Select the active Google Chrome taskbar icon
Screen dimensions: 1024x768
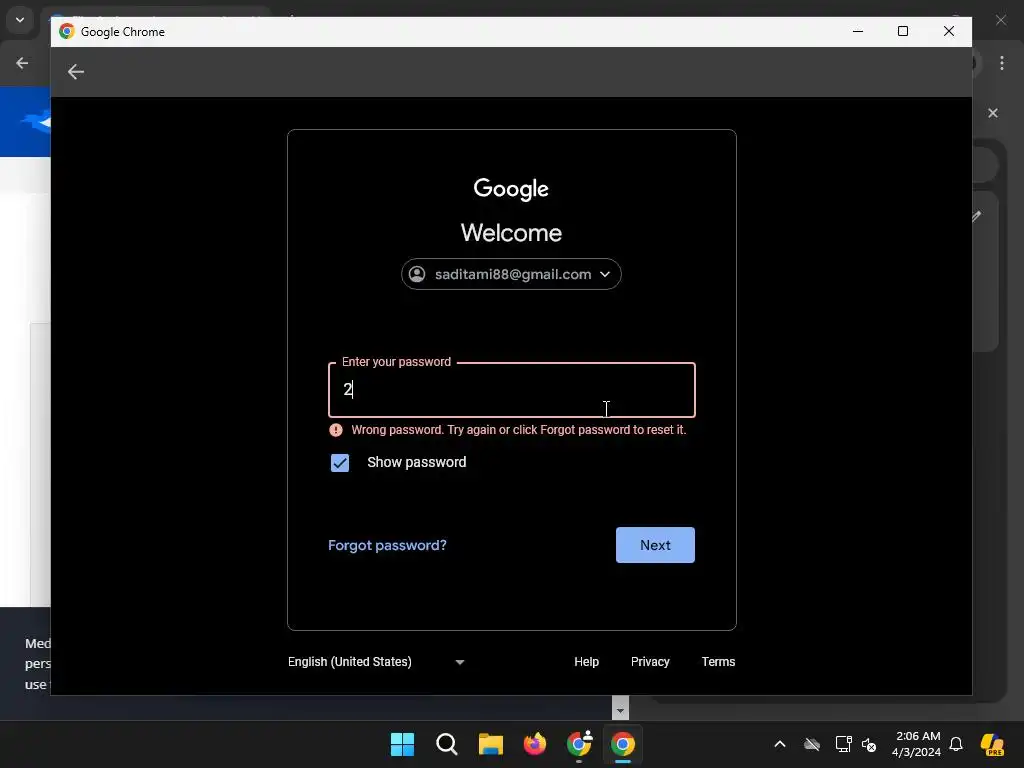[x=623, y=744]
